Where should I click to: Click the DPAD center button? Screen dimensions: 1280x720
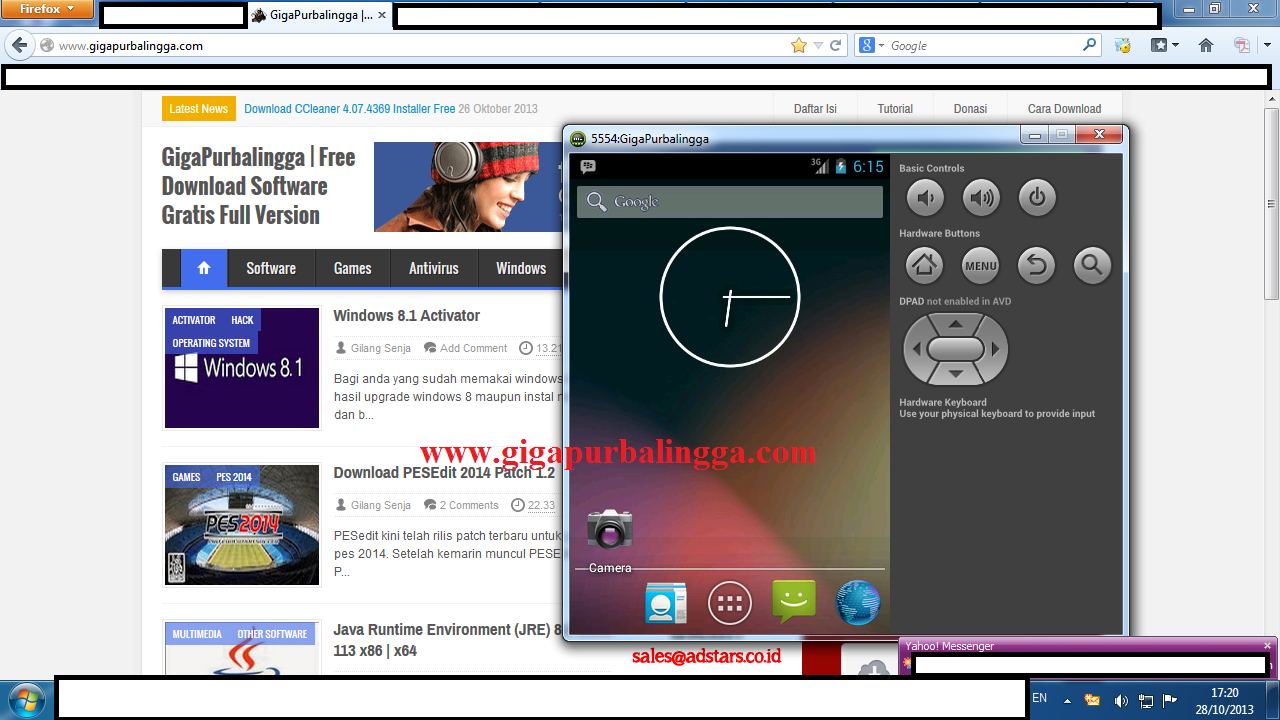[955, 349]
